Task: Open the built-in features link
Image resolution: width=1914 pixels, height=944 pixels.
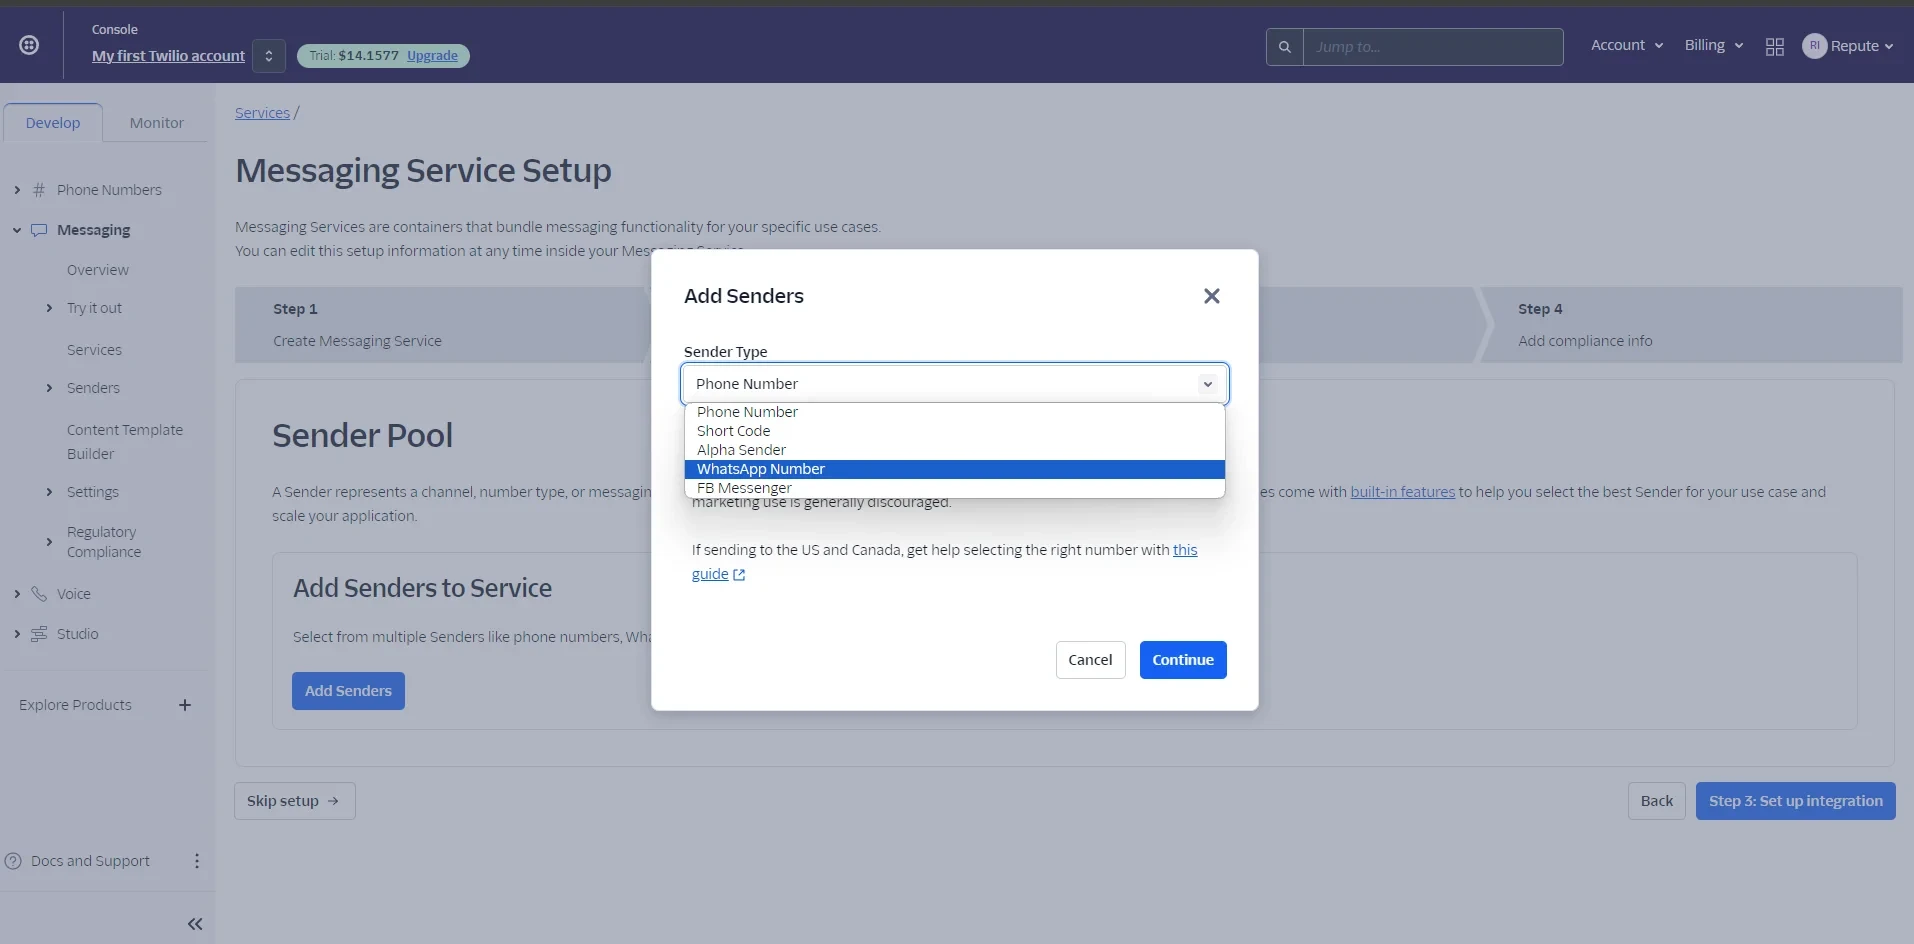Action: tap(1402, 492)
